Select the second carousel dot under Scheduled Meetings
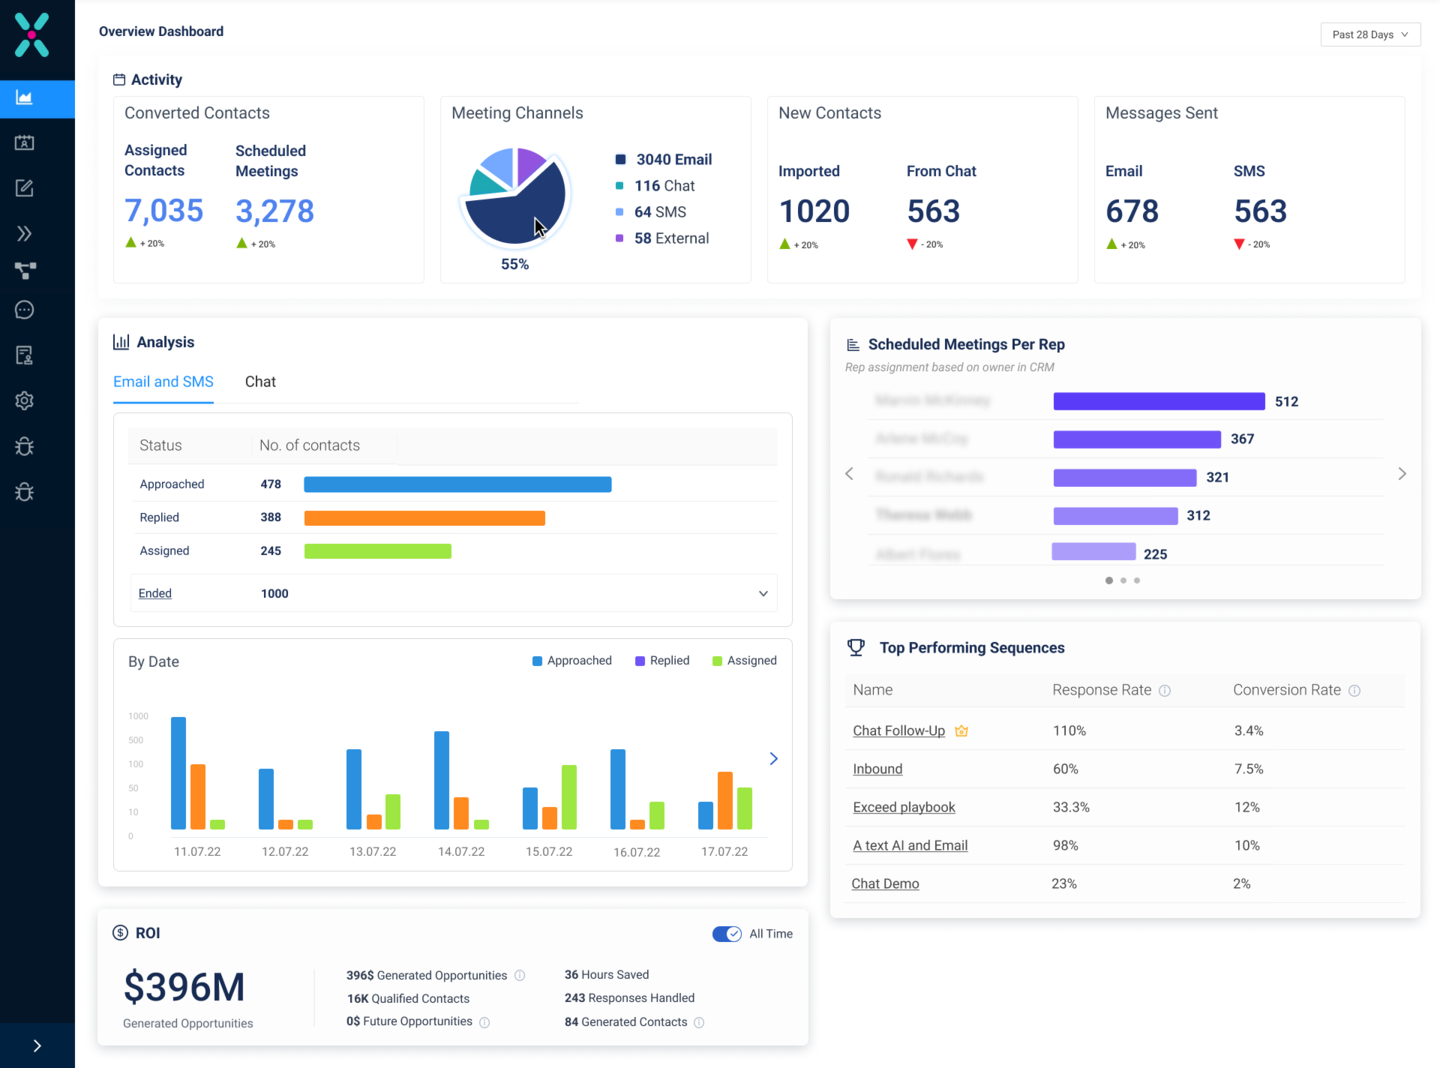The height and width of the screenshot is (1068, 1440). 1122,580
